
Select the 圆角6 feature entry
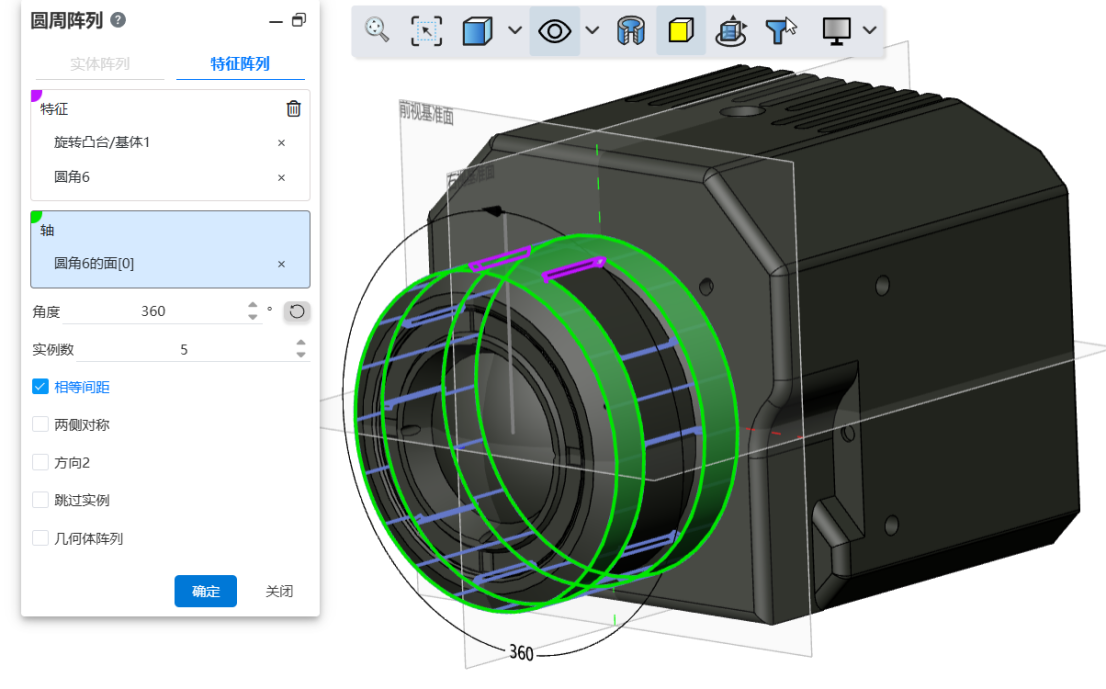(71, 177)
